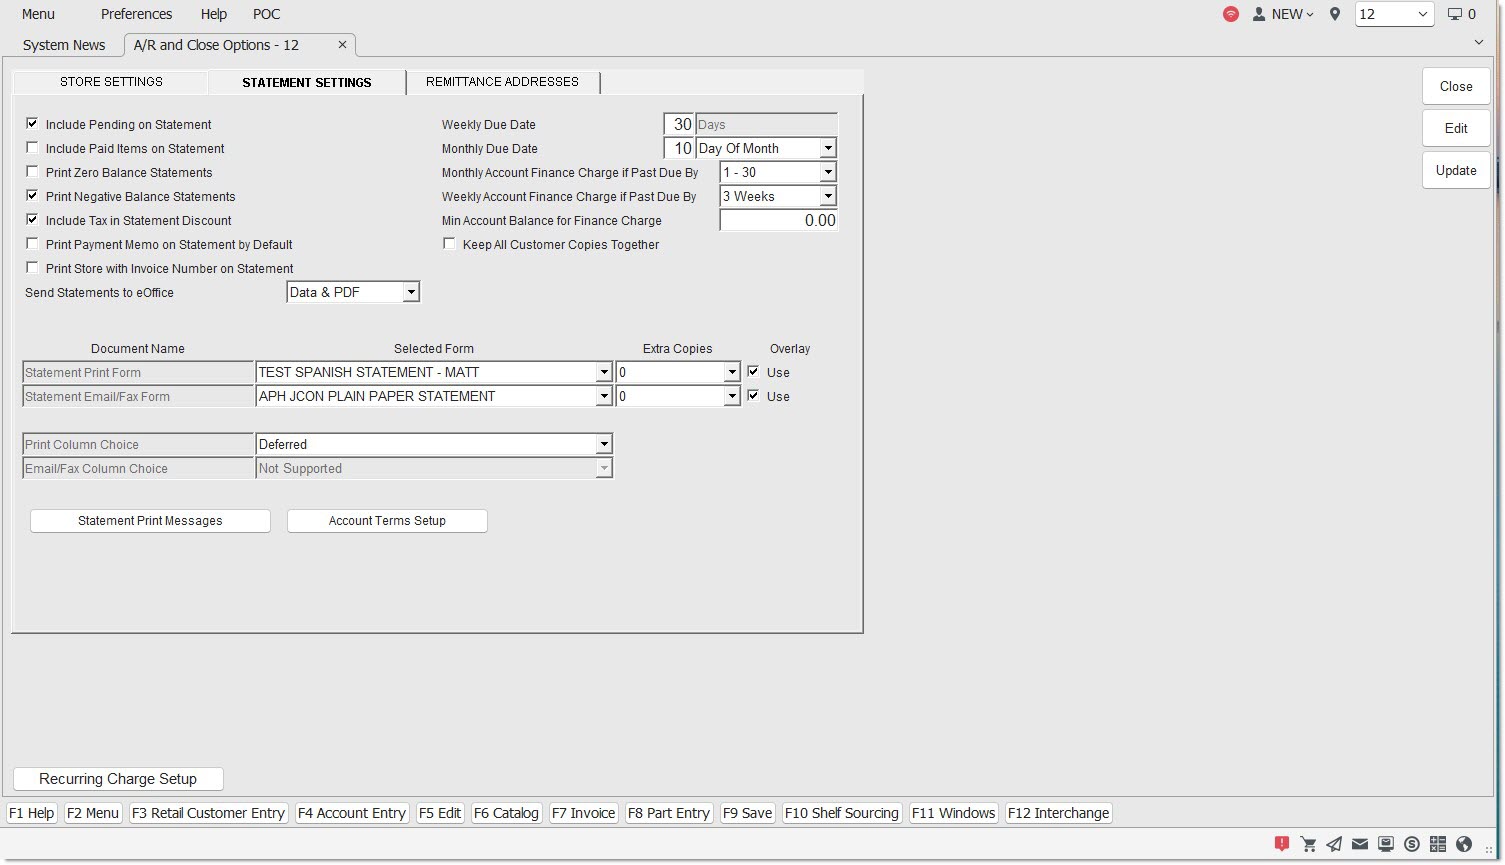This screenshot has width=1505, height=865.
Task: Expand the Send Statements to eOffice dropdown
Action: (410, 292)
